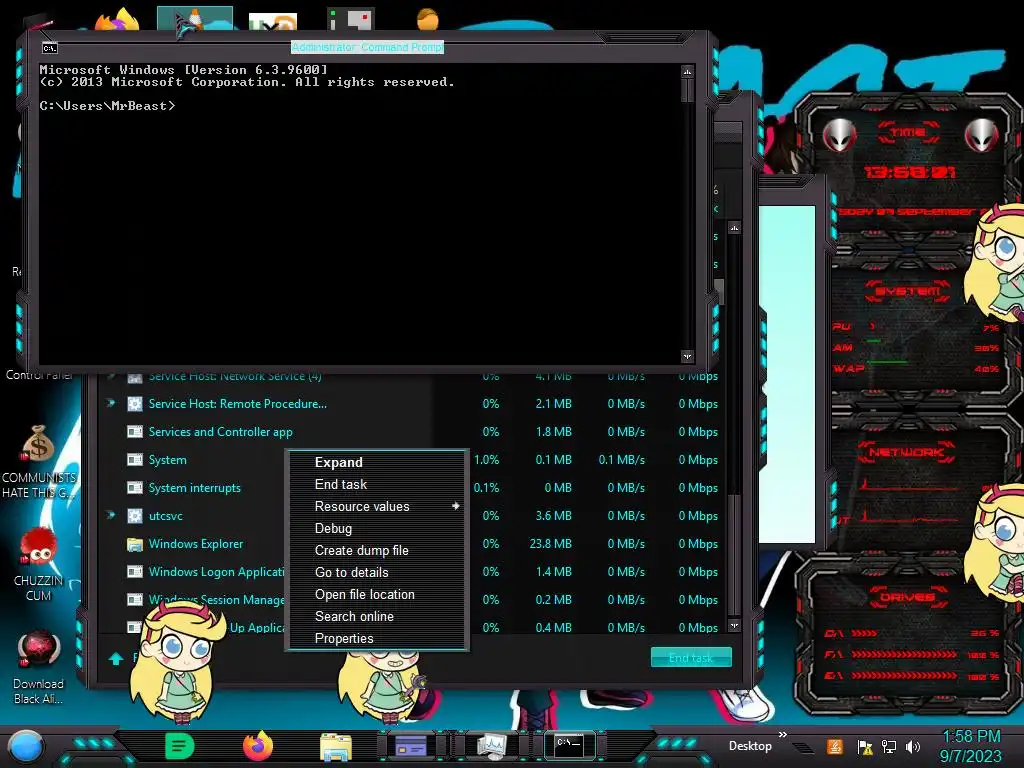The width and height of the screenshot is (1024, 768).
Task: Show hidden taskbar toolbar items chevron
Action: [782, 735]
